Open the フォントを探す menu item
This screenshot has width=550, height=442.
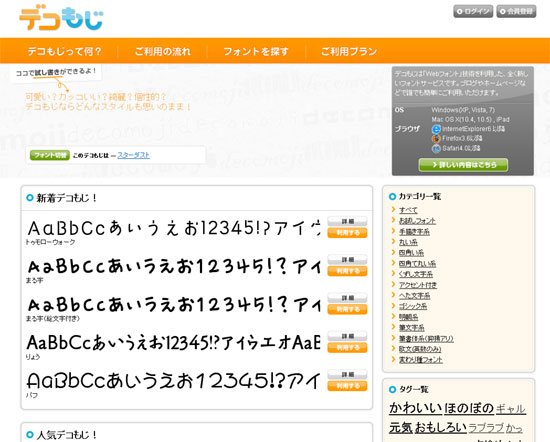coord(256,52)
